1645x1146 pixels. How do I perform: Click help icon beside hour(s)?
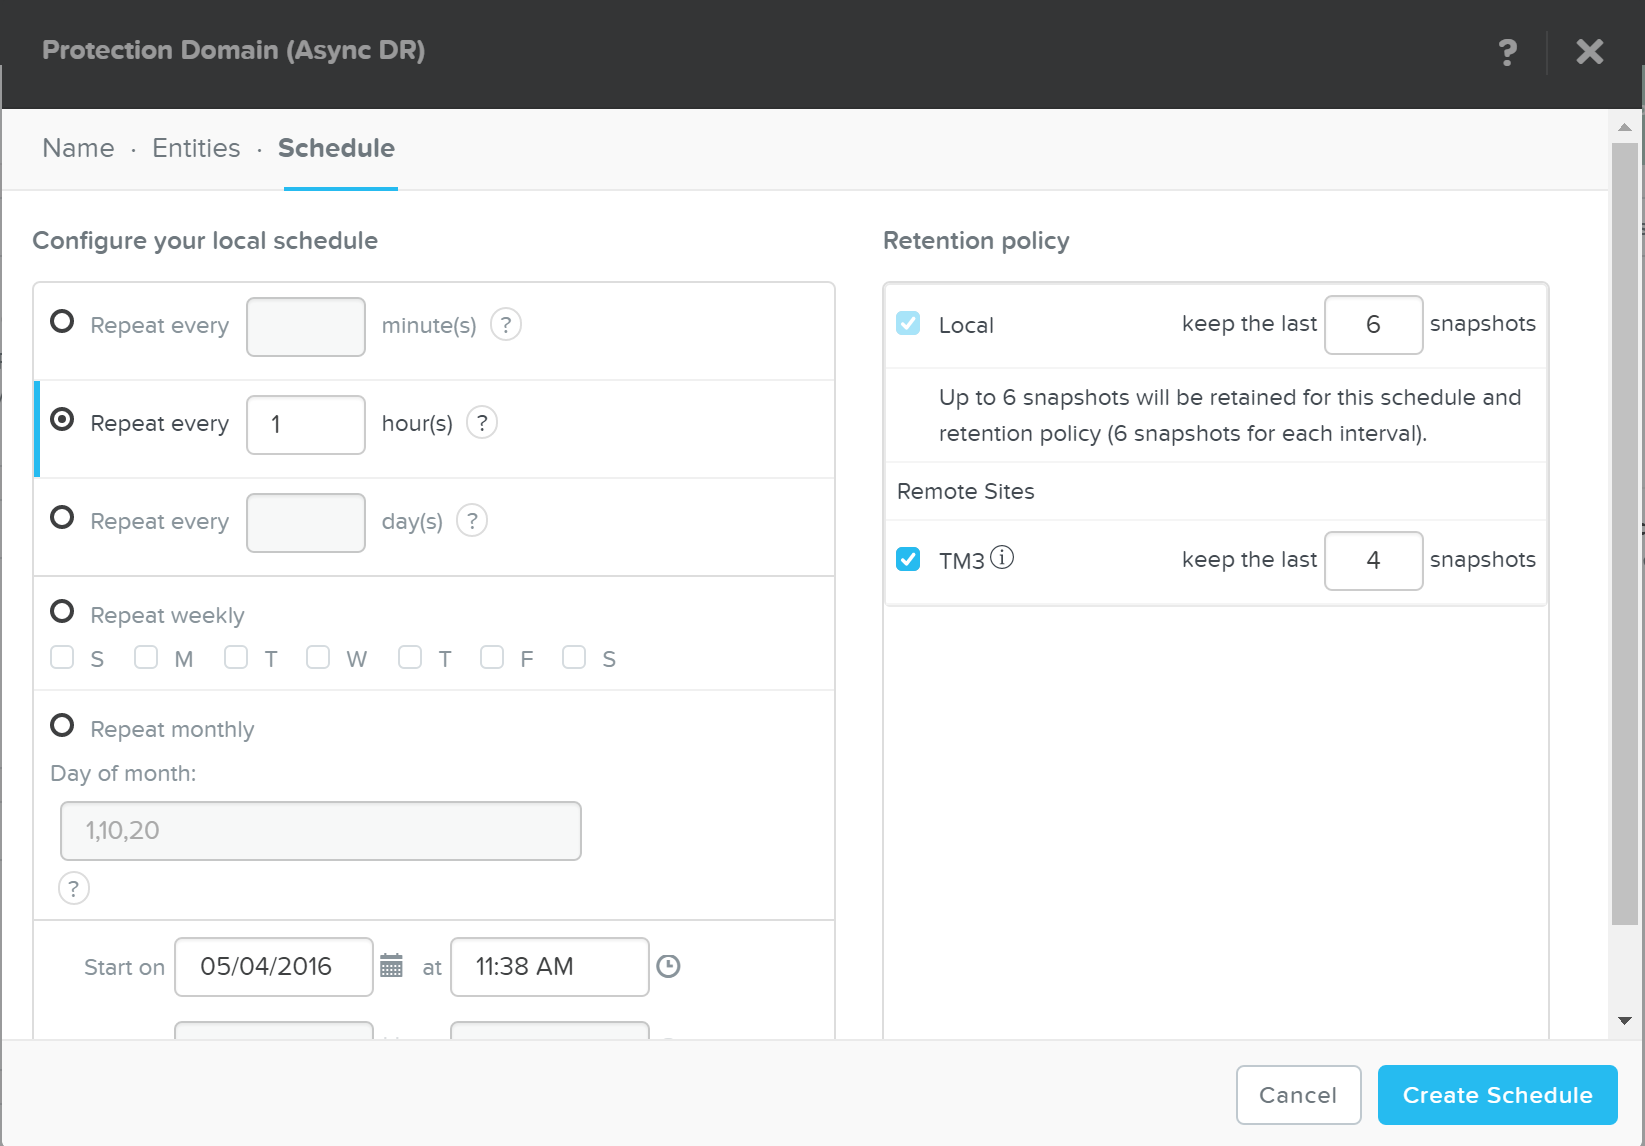[x=482, y=423]
